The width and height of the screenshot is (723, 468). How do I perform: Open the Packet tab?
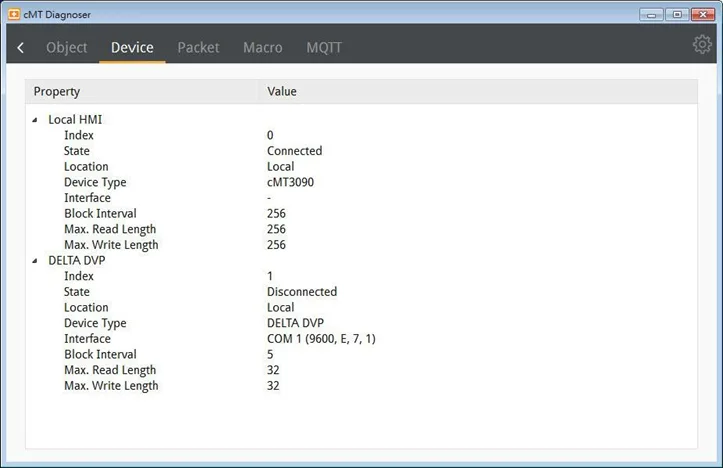click(198, 47)
